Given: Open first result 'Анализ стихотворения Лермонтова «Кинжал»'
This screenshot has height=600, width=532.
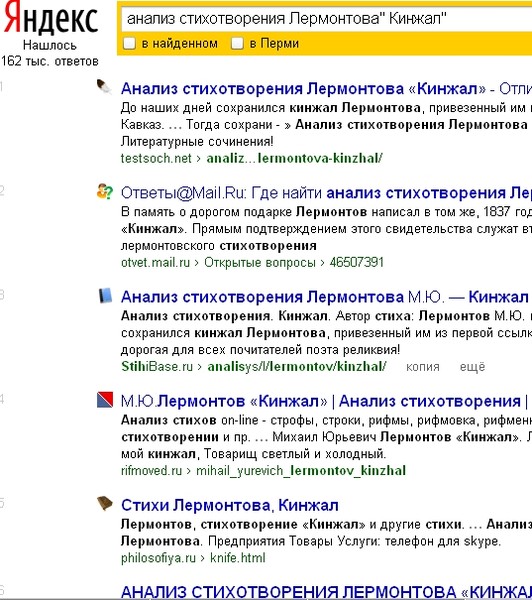Looking at the screenshot, I should [326, 89].
